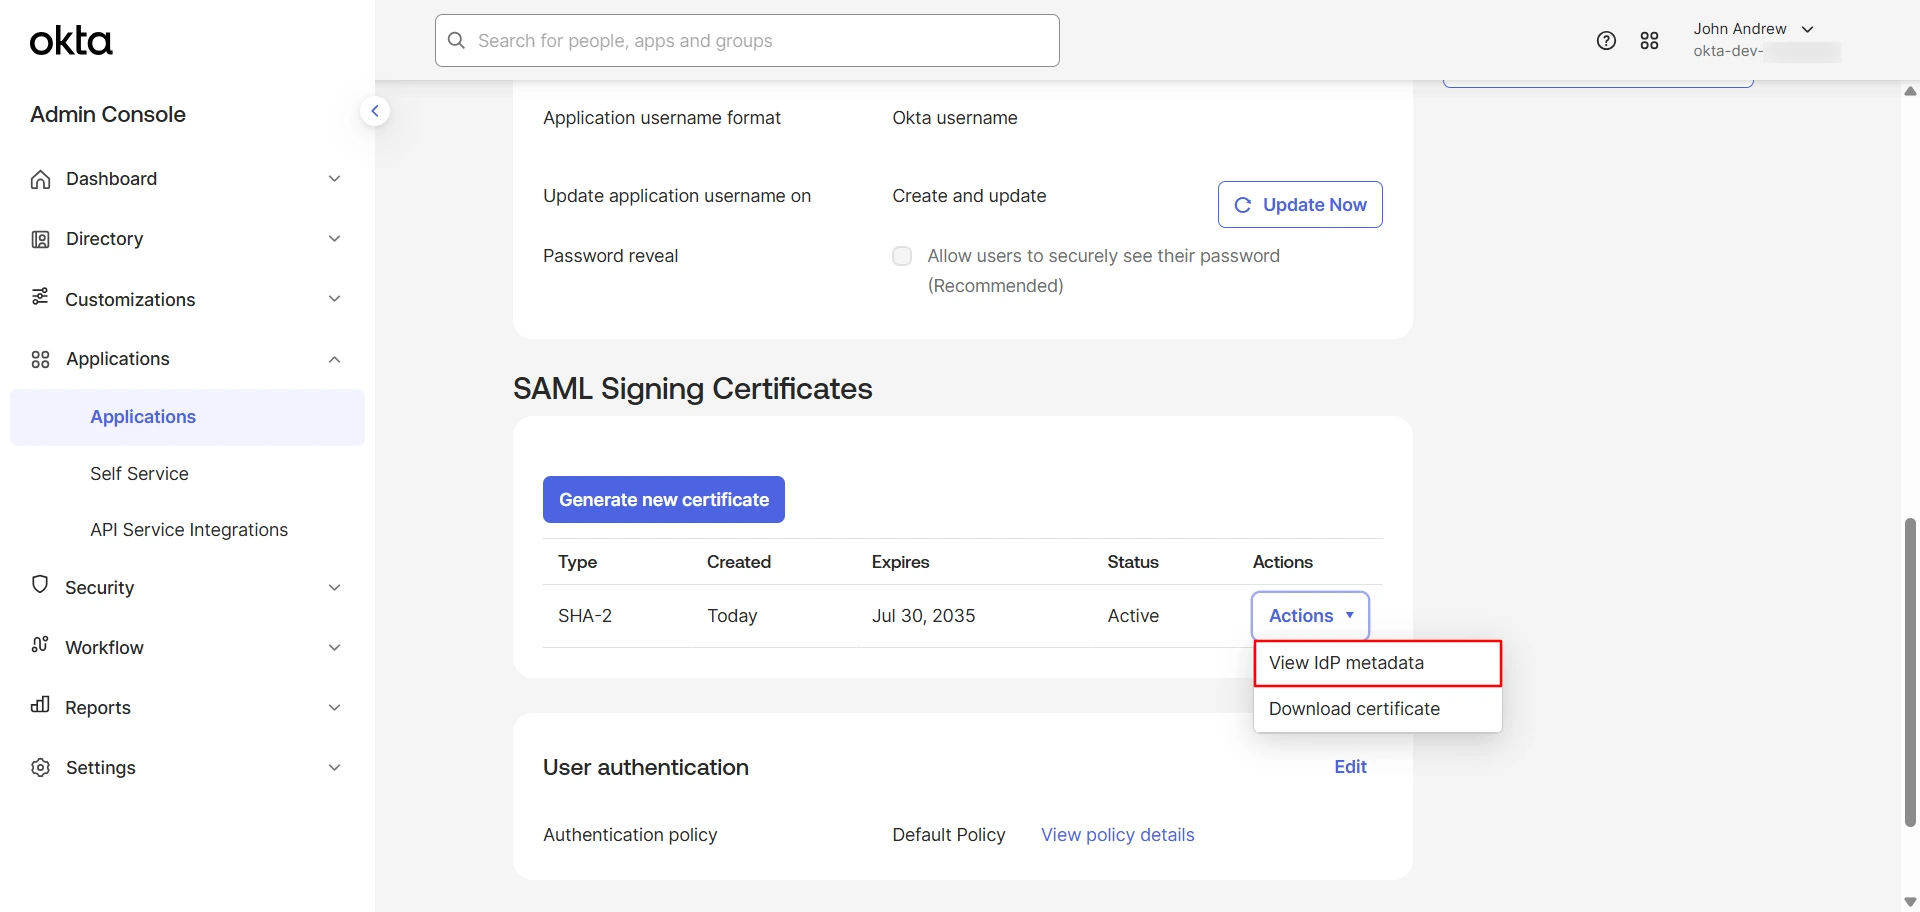
Task: Click the Dashboard home icon
Action: (x=40, y=179)
